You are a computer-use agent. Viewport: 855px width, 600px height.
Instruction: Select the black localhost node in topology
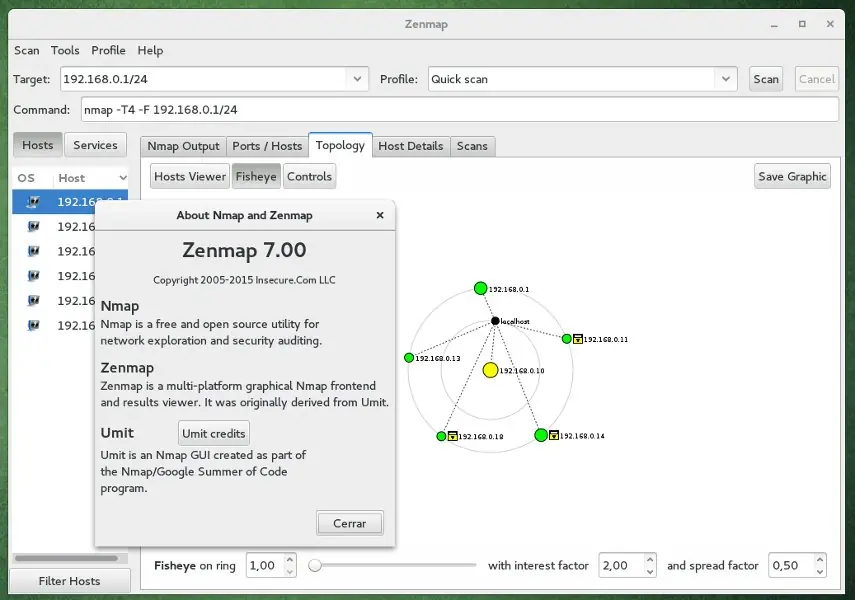coord(495,321)
